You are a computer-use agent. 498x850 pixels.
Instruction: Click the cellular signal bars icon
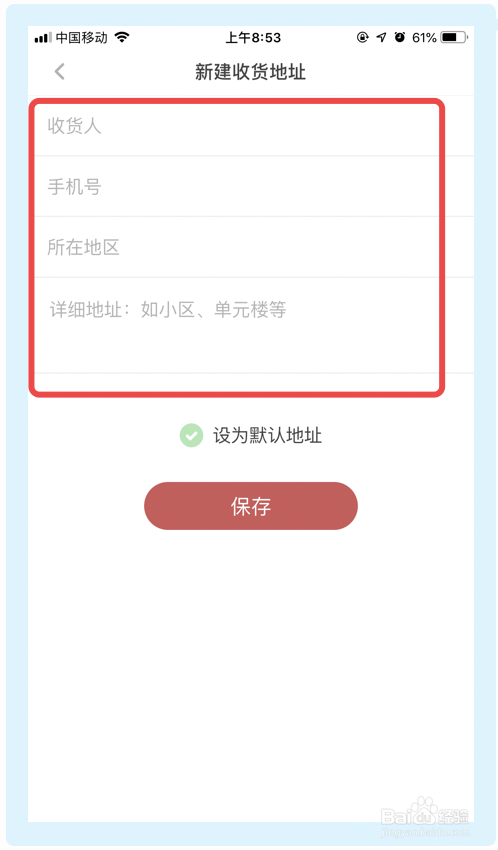tap(43, 37)
